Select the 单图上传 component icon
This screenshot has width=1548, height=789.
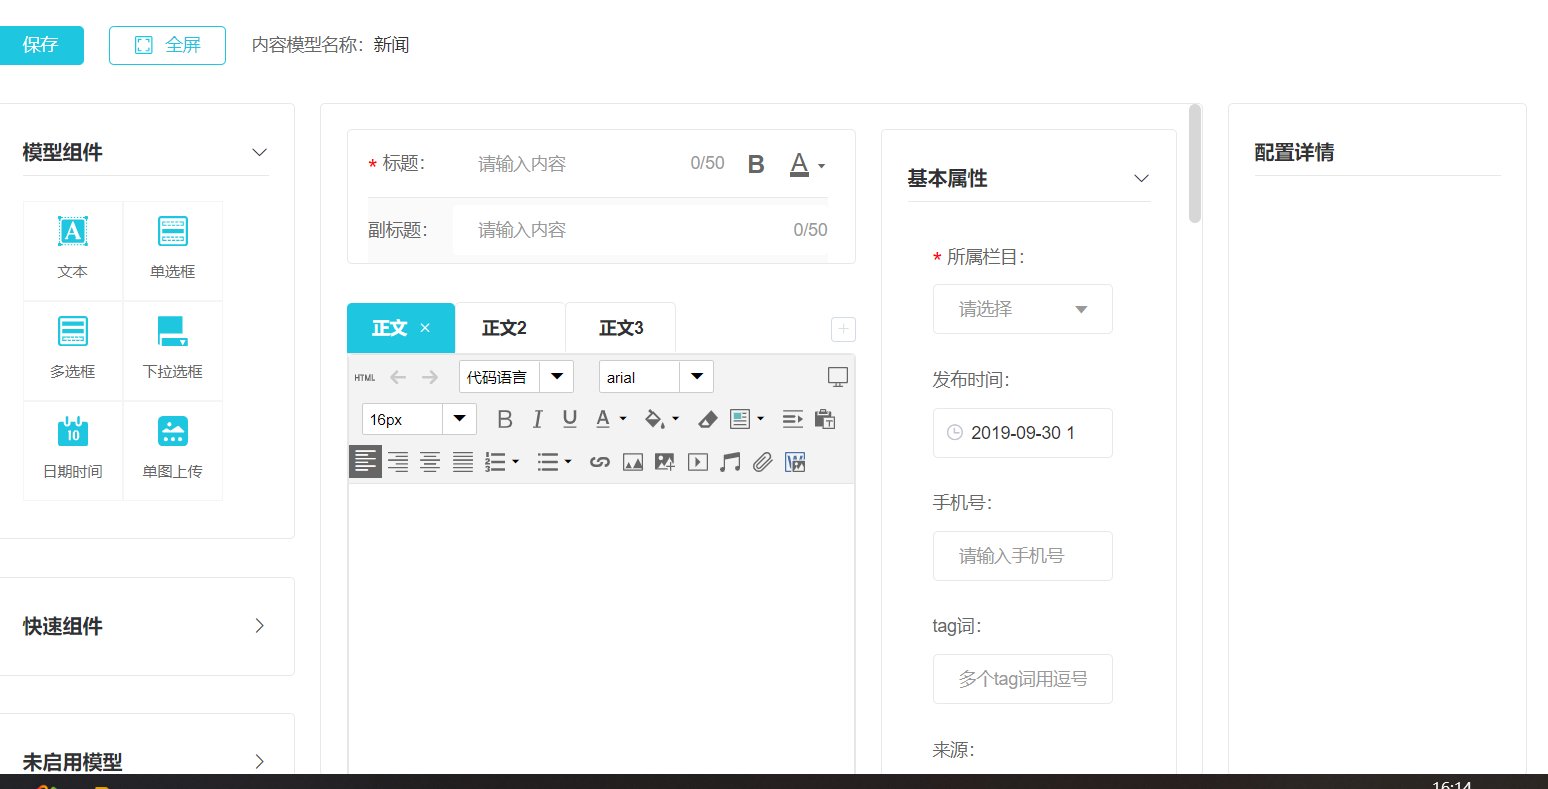pyautogui.click(x=173, y=432)
